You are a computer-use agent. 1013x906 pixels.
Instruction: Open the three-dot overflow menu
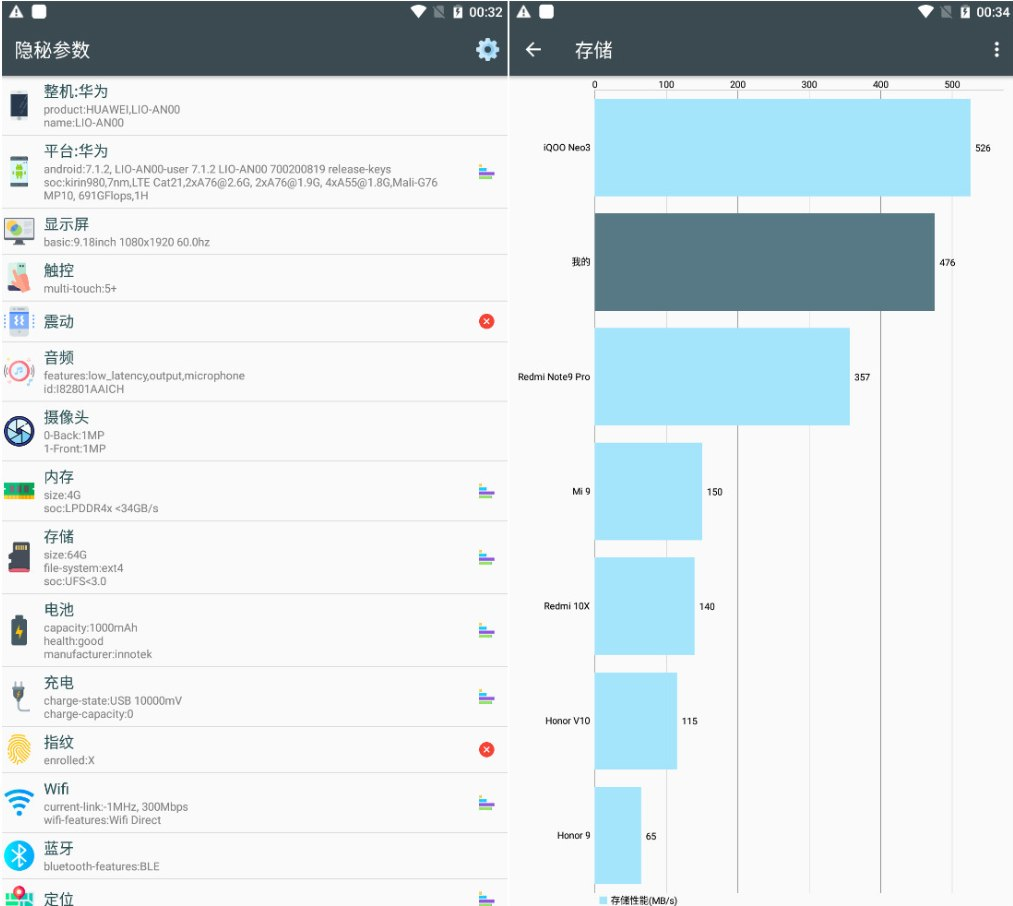click(996, 50)
